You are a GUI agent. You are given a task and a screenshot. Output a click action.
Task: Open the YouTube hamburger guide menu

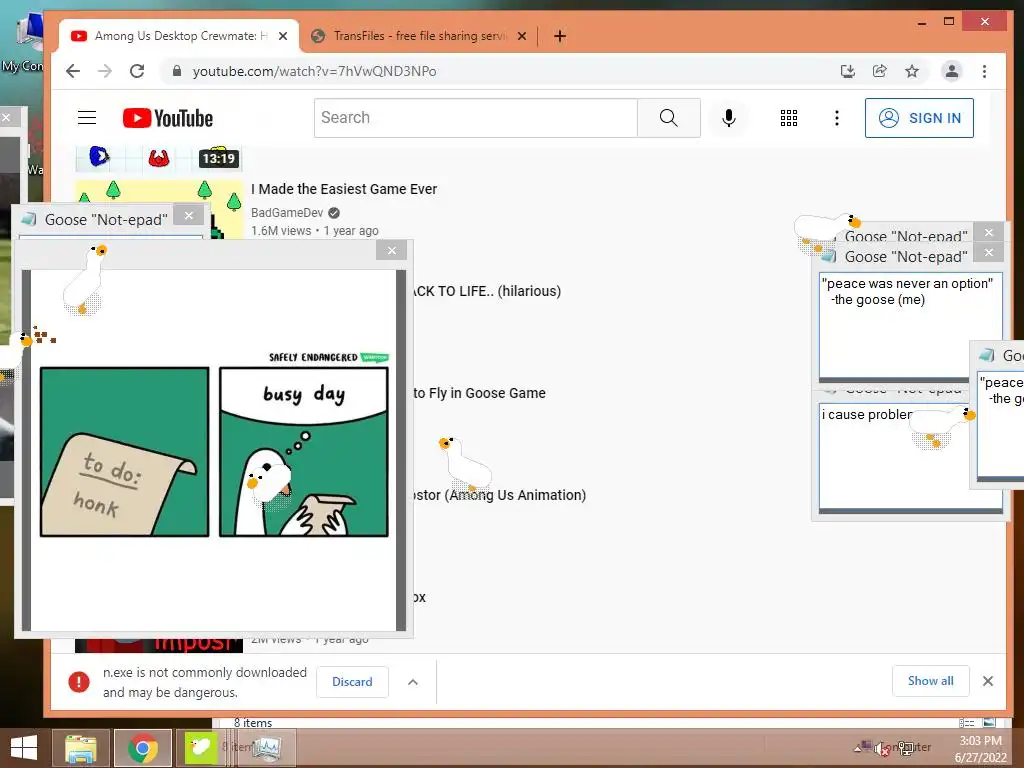(87, 118)
